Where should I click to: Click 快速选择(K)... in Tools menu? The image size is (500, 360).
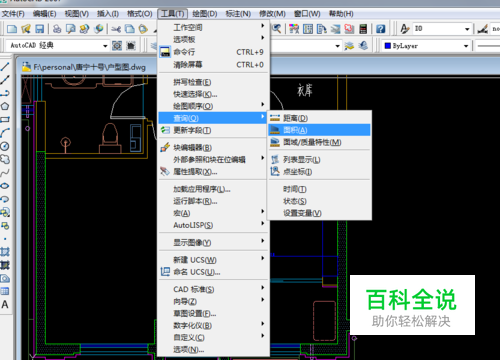click(213, 94)
